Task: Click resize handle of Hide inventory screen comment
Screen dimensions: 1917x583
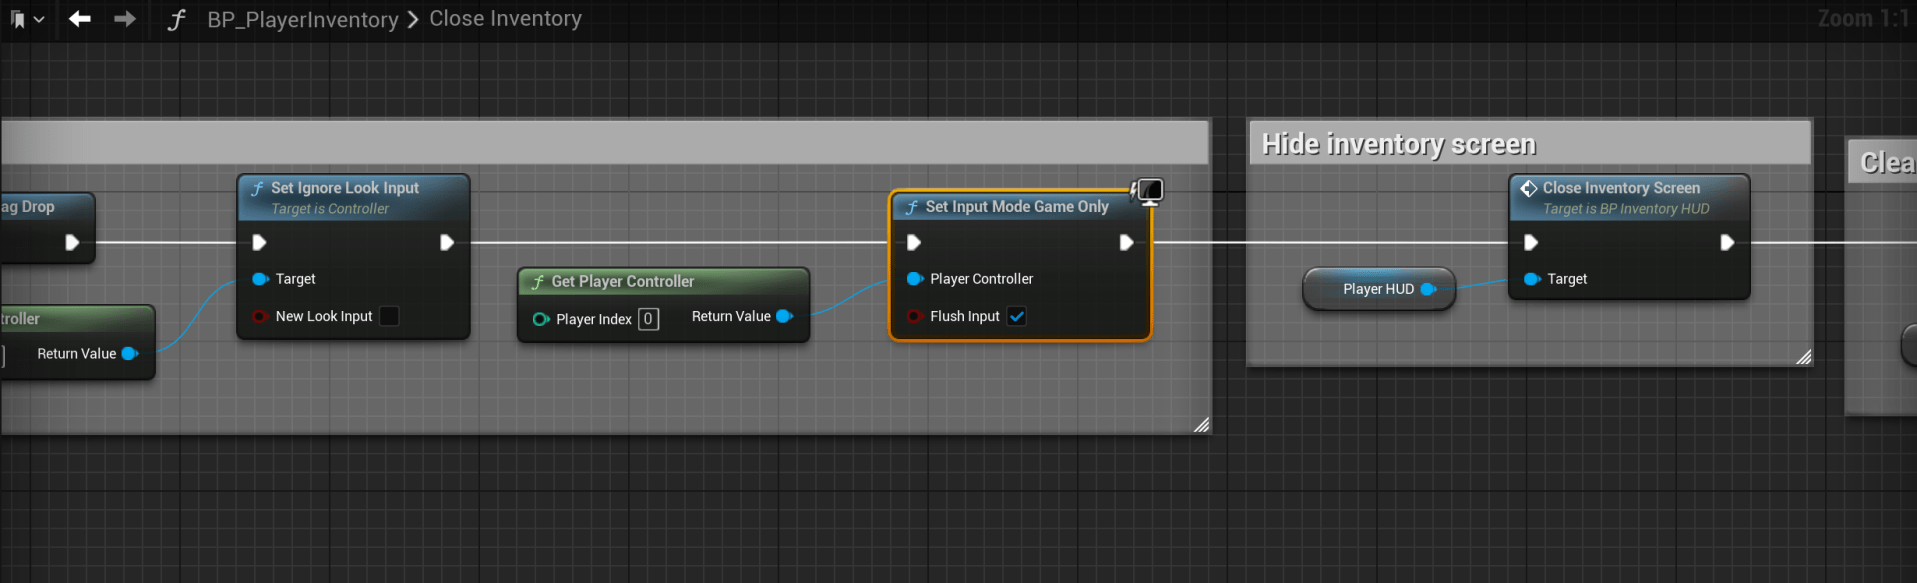Action: point(1803,357)
